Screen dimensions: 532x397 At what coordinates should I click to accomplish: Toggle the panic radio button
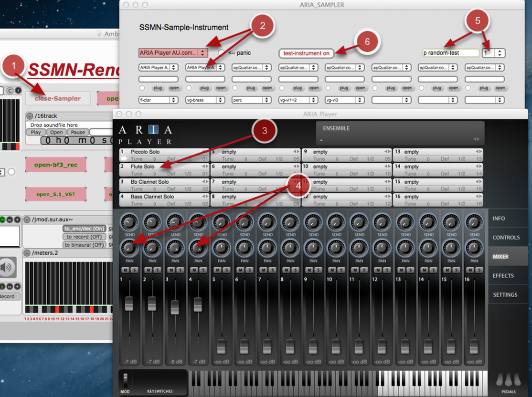pos(222,53)
